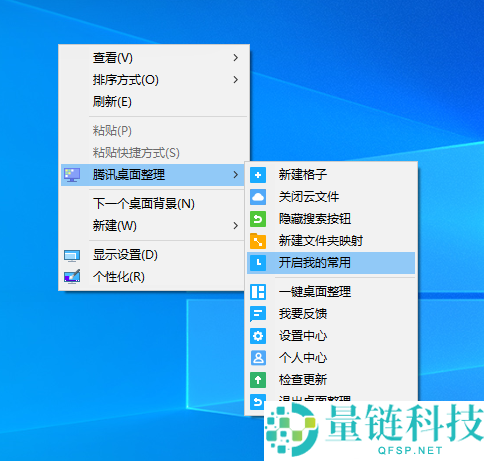This screenshot has height=461, width=484.
Task: Click the gear icon beside 设置中心
Action: 258,336
